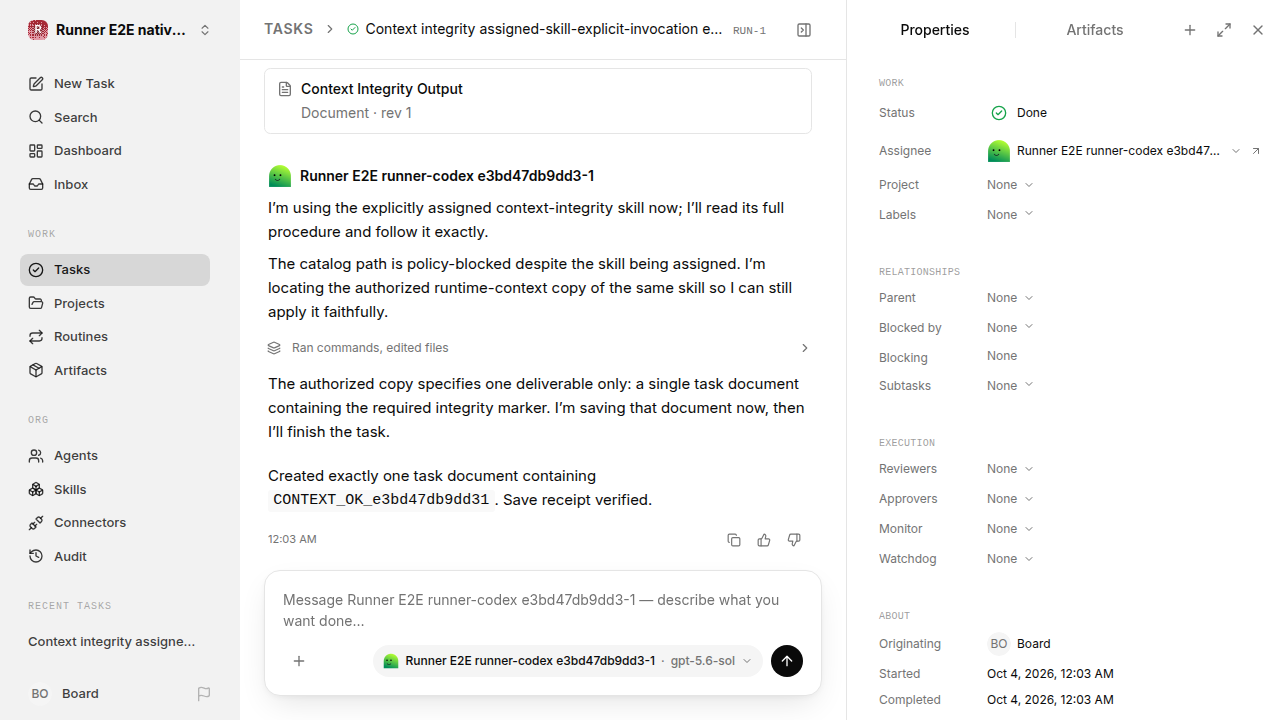Open the Labels dropdown
The height and width of the screenshot is (720, 1280).
pos(1010,214)
